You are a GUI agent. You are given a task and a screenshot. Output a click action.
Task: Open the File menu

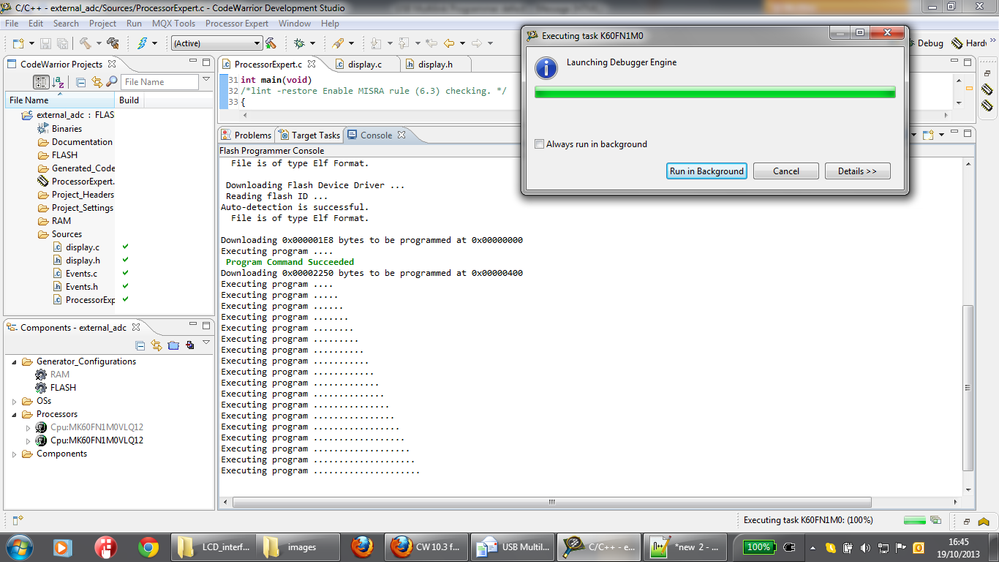pyautogui.click(x=11, y=24)
